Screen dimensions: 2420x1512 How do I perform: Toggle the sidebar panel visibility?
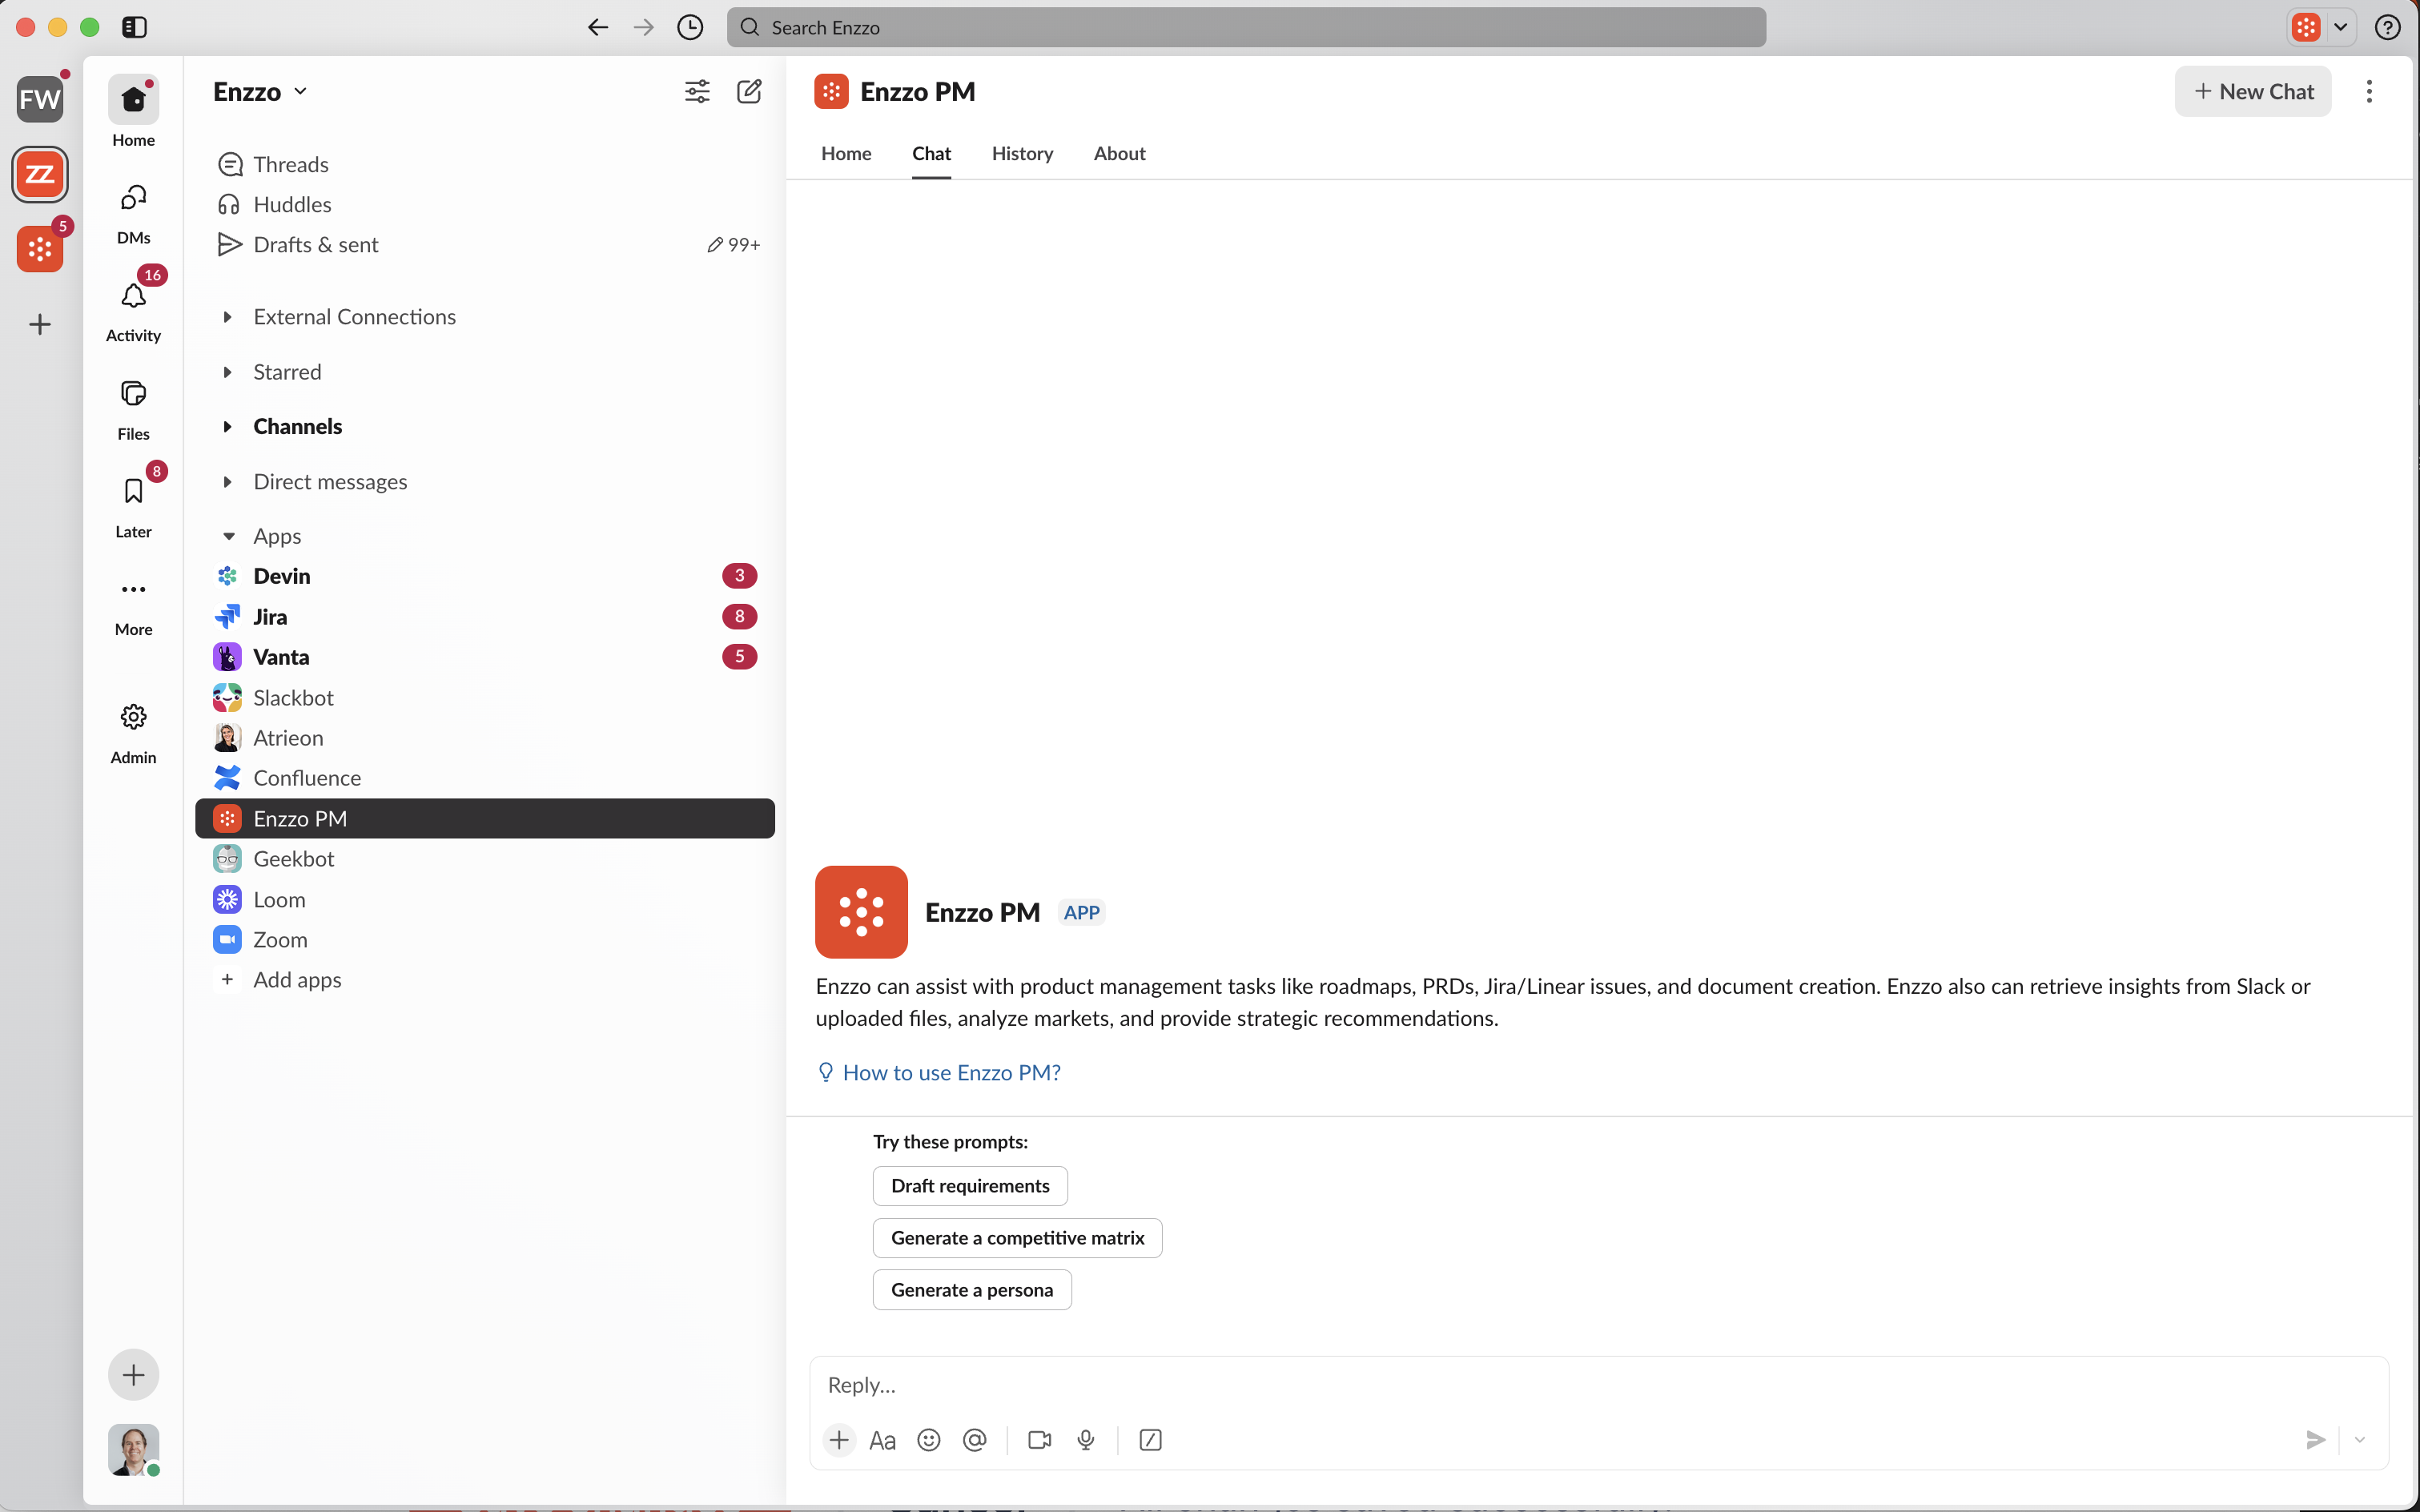[134, 27]
